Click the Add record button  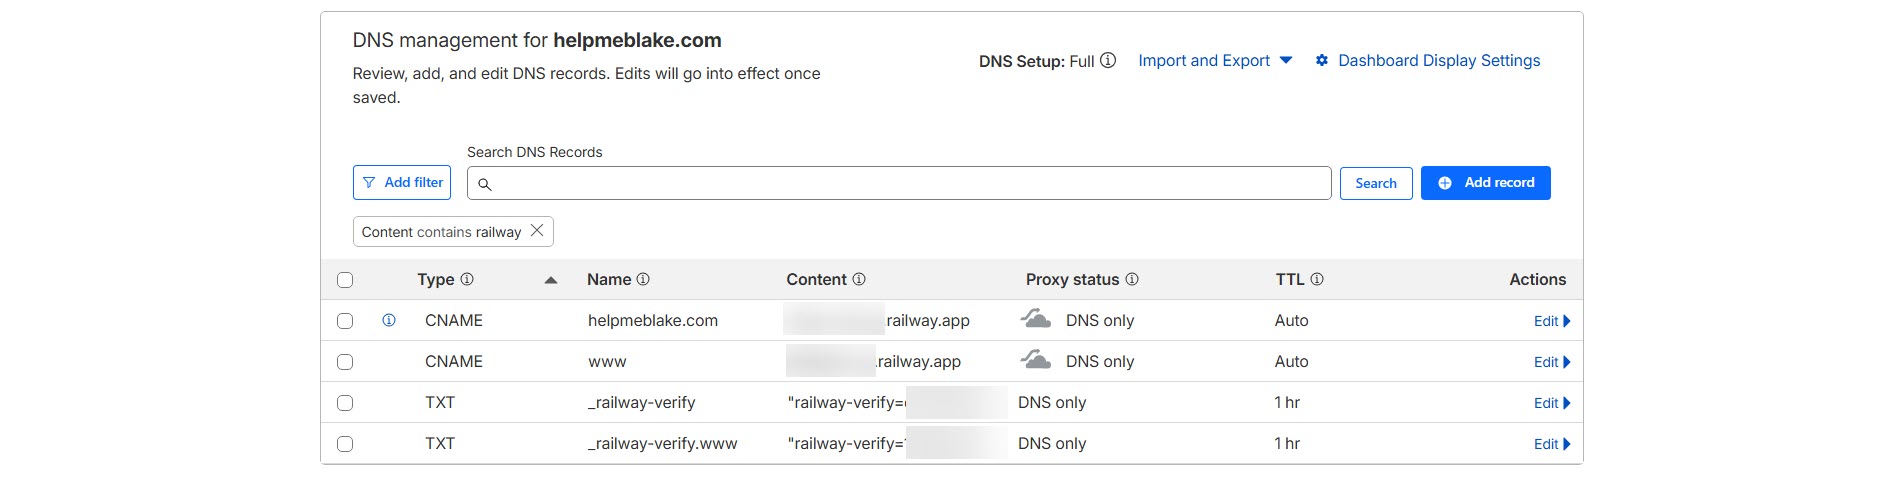tap(1486, 183)
